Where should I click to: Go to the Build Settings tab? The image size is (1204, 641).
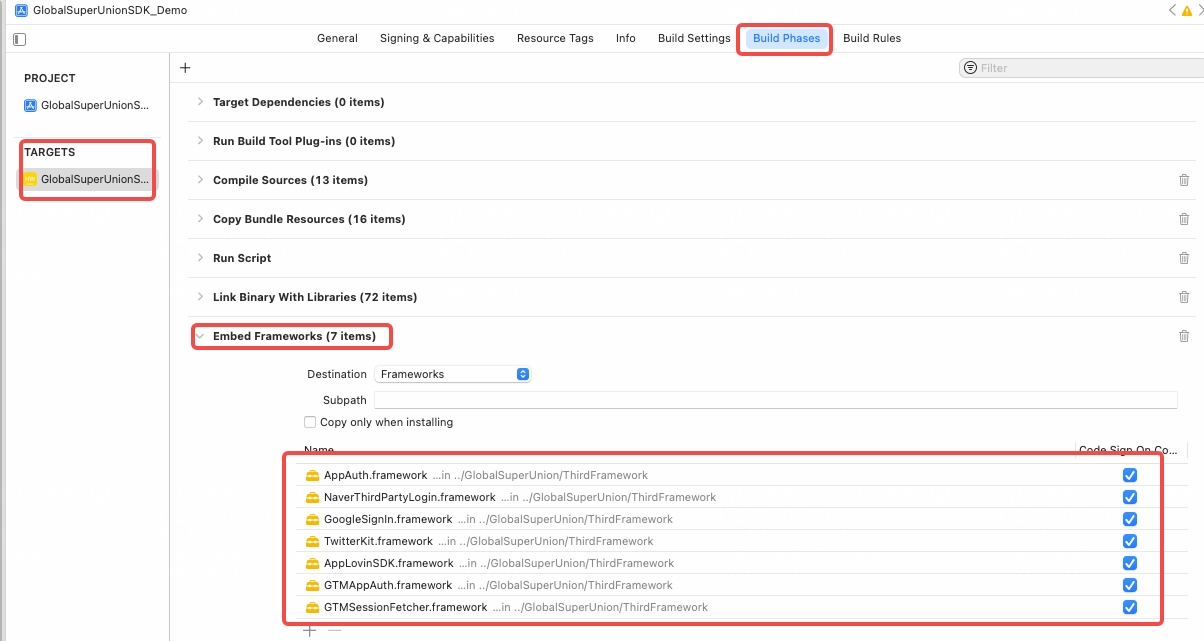click(x=694, y=38)
